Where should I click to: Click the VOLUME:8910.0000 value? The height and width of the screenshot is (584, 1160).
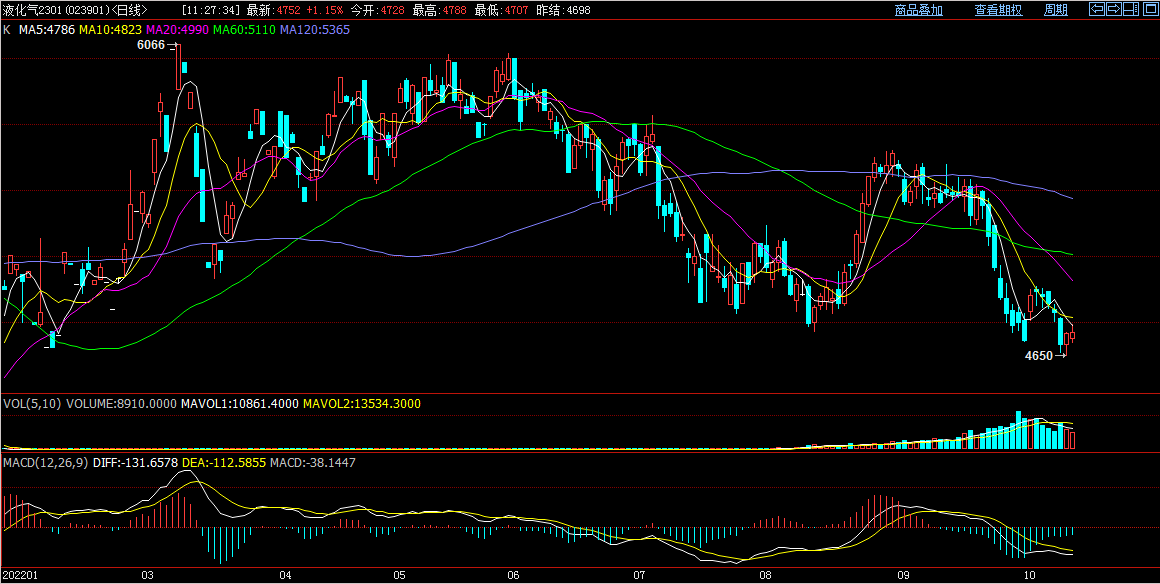[122, 403]
